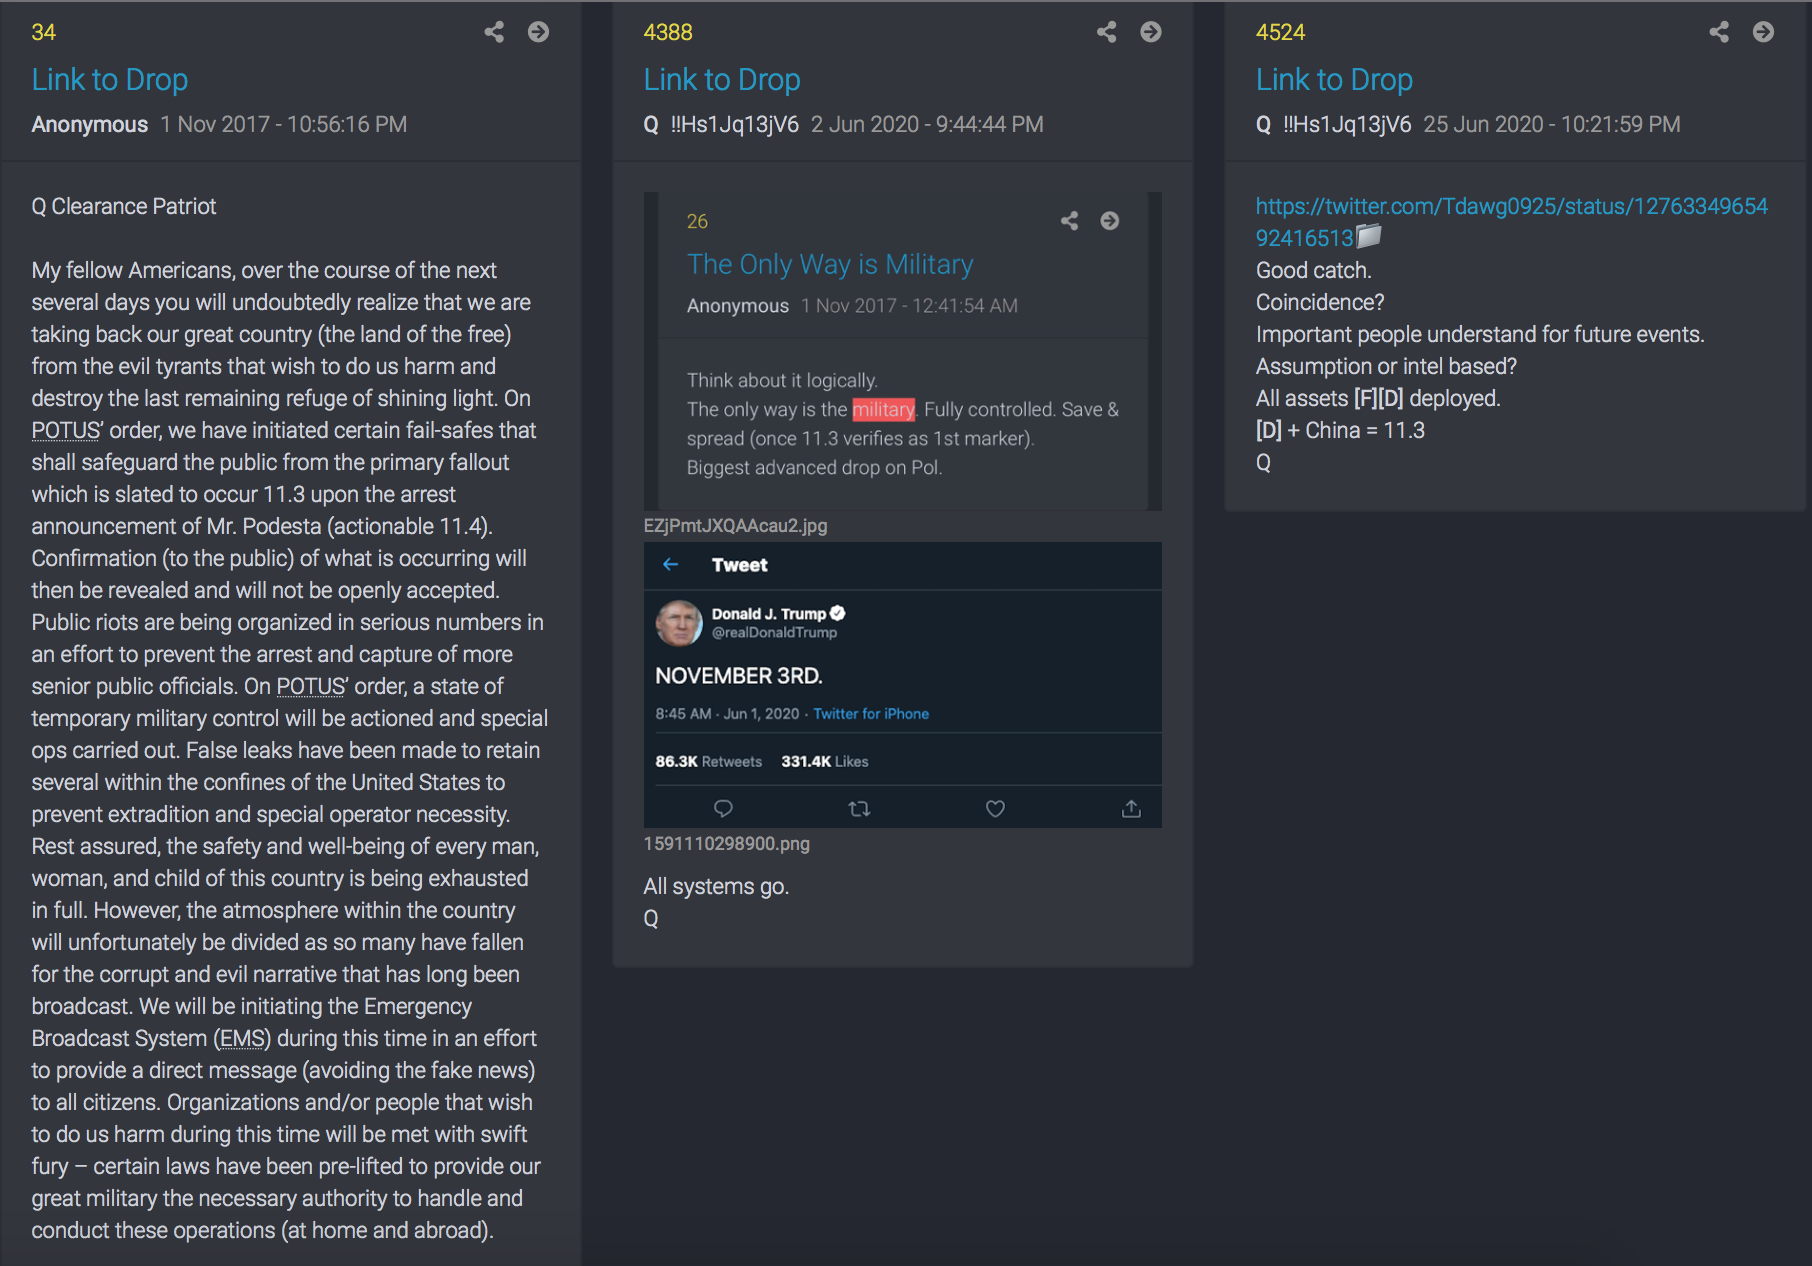
Task: Click the date 1 Nov 2017 - 10:56:16 PM
Action: [284, 124]
